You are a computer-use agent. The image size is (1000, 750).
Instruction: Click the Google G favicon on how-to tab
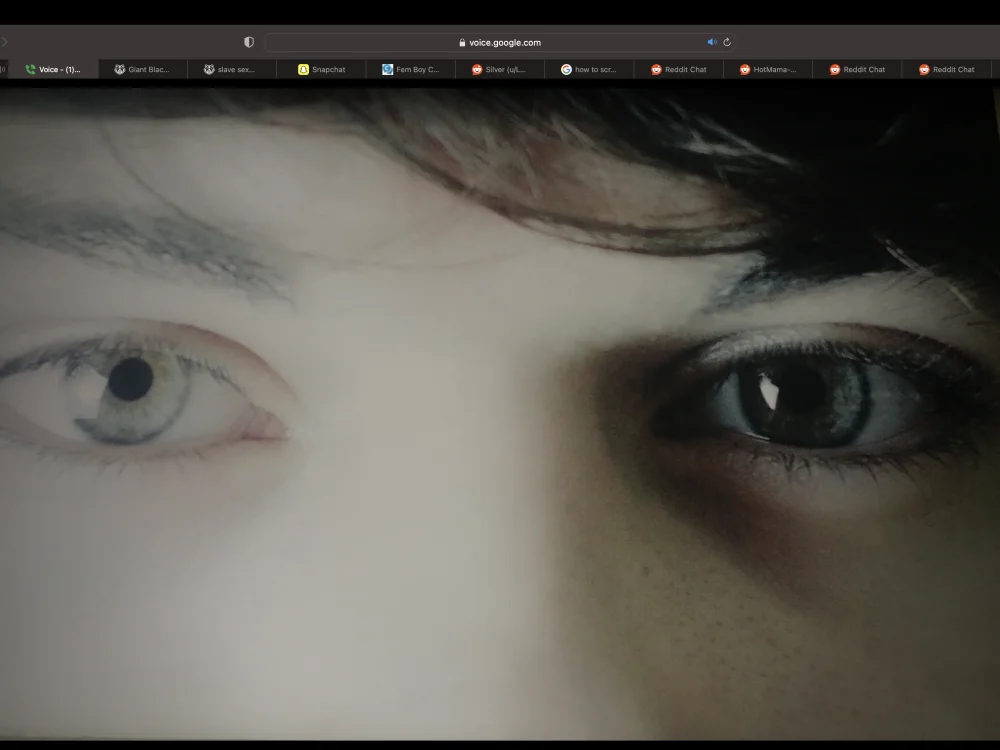point(564,69)
